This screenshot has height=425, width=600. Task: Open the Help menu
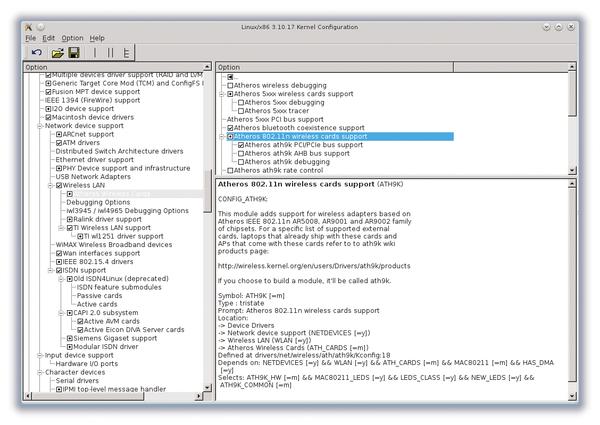[97, 38]
